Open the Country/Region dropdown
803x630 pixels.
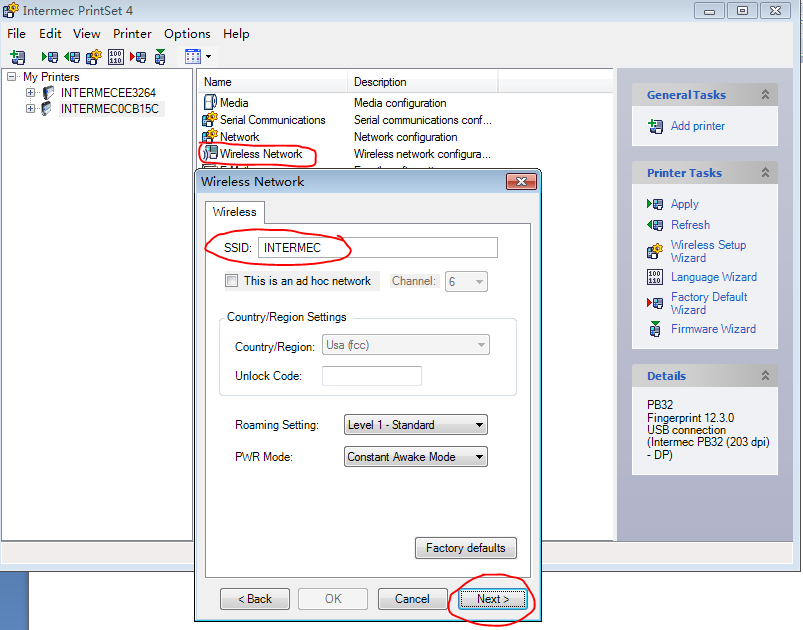coord(406,345)
